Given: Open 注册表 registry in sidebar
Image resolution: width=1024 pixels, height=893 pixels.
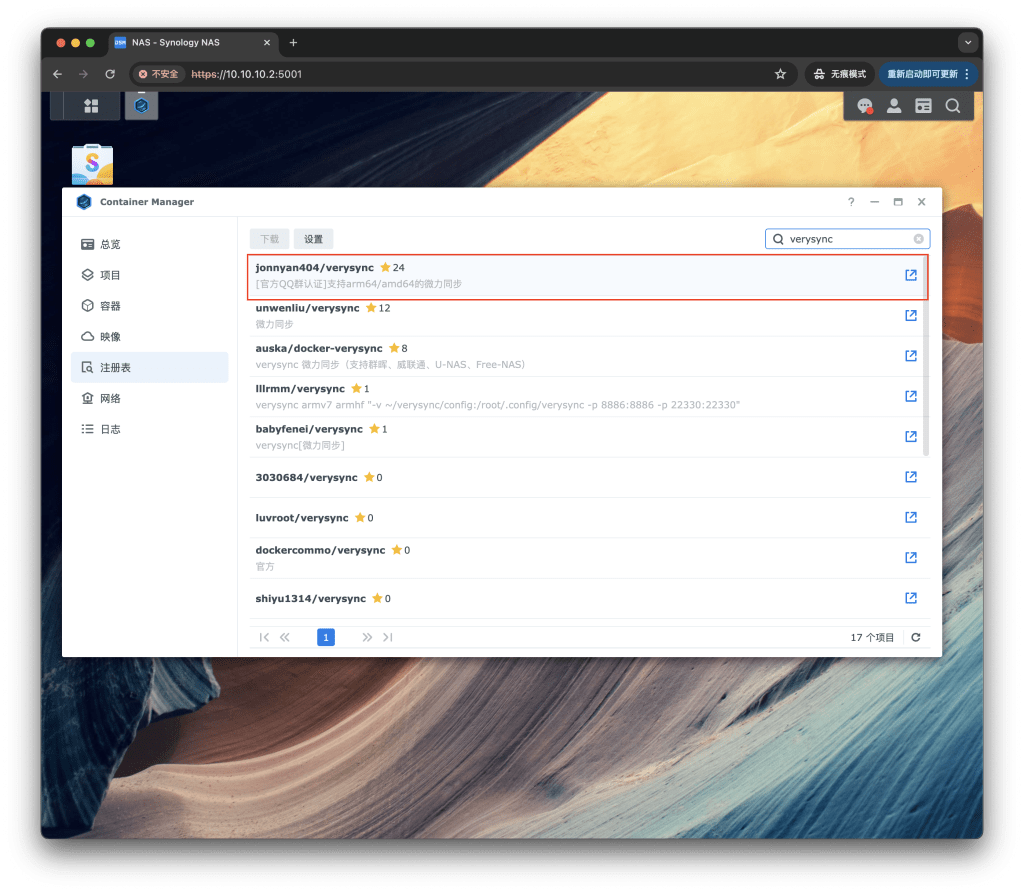Looking at the screenshot, I should point(150,368).
